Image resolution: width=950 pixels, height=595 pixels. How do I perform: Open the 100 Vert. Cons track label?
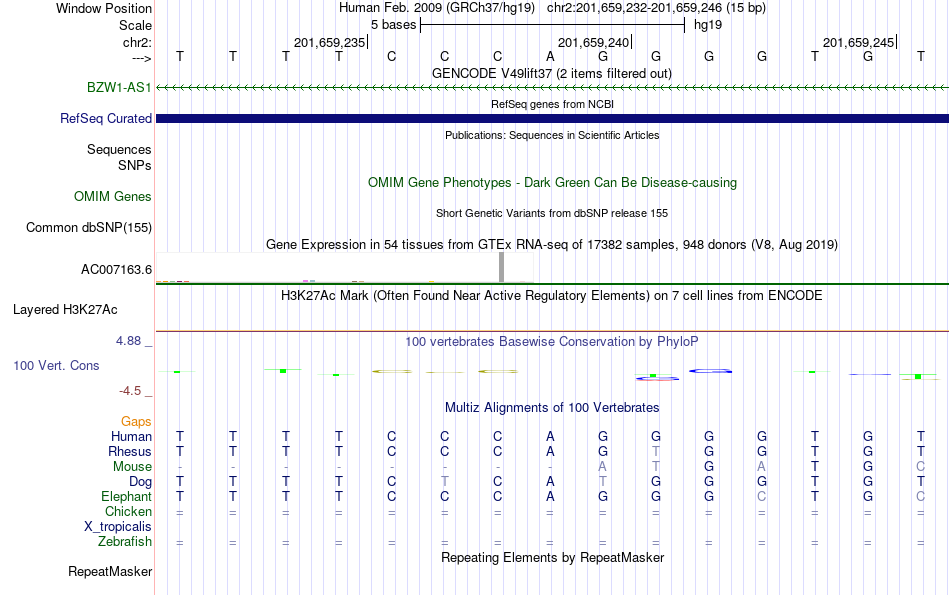tap(56, 365)
